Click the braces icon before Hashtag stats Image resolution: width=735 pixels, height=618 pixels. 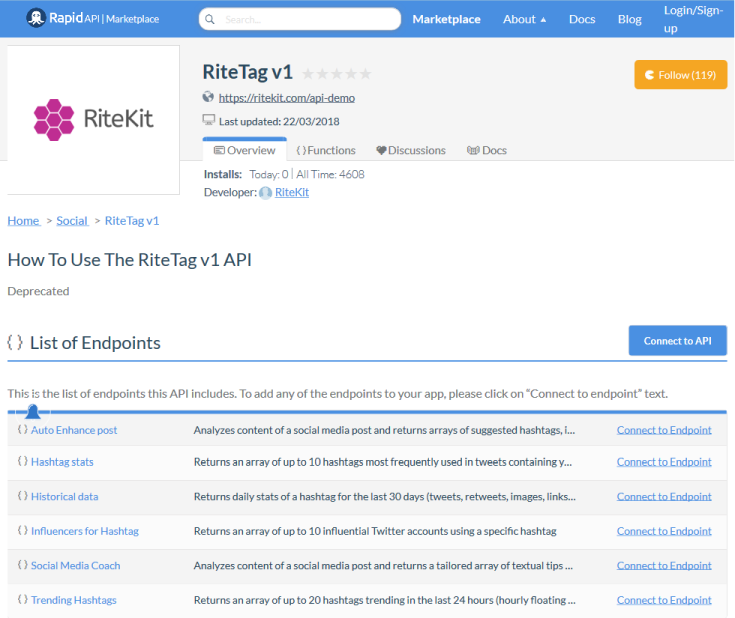click(x=22, y=461)
